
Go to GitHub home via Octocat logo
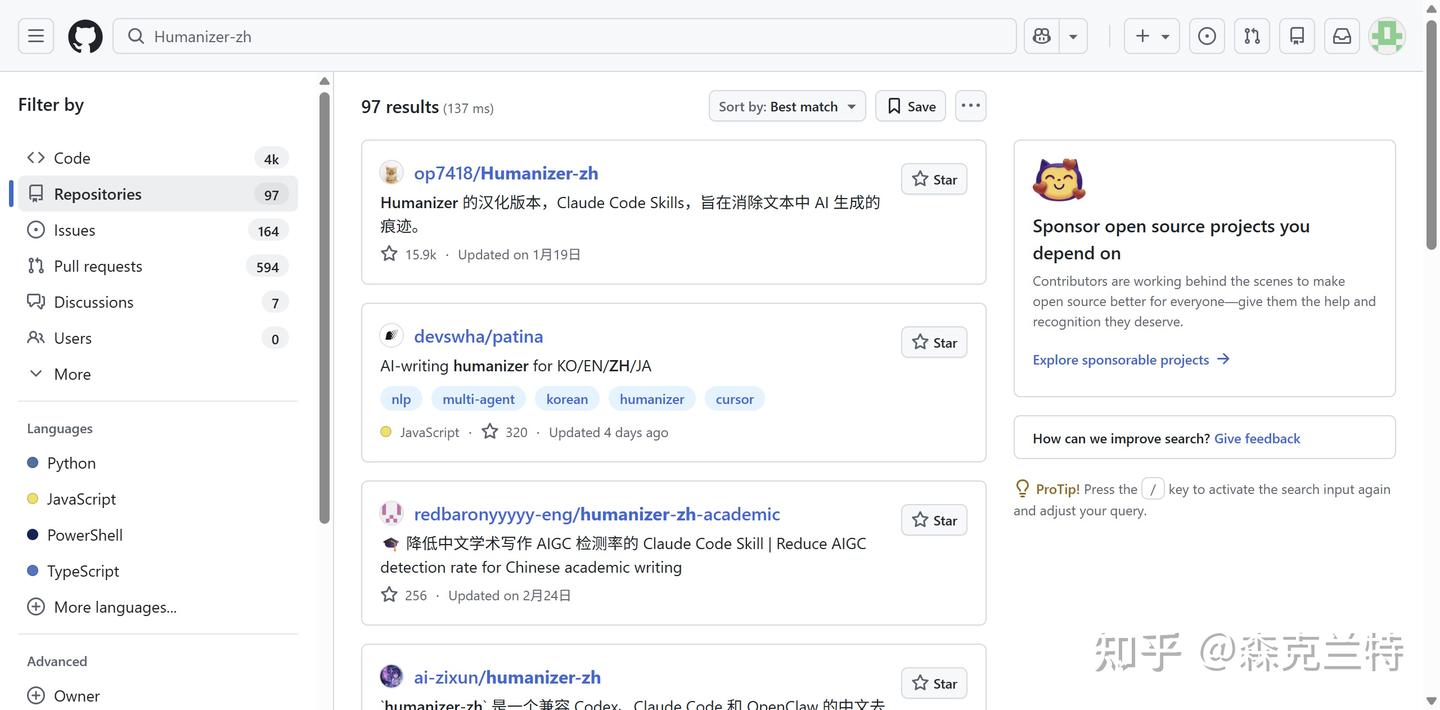(x=85, y=36)
